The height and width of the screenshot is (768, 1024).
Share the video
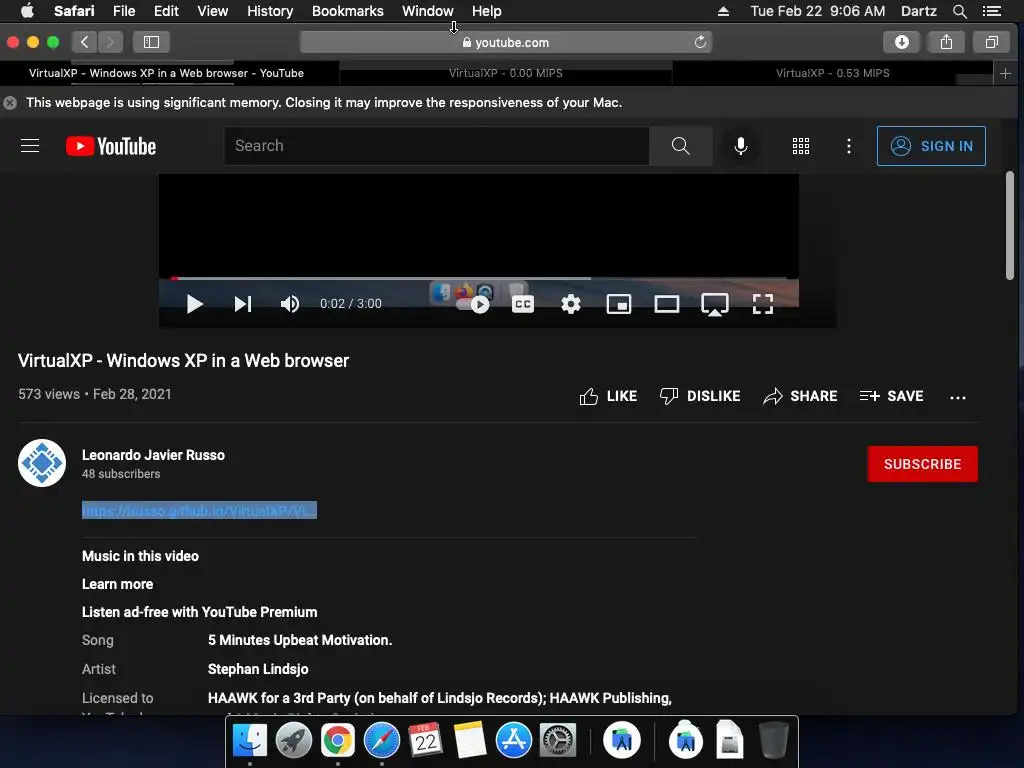[800, 396]
